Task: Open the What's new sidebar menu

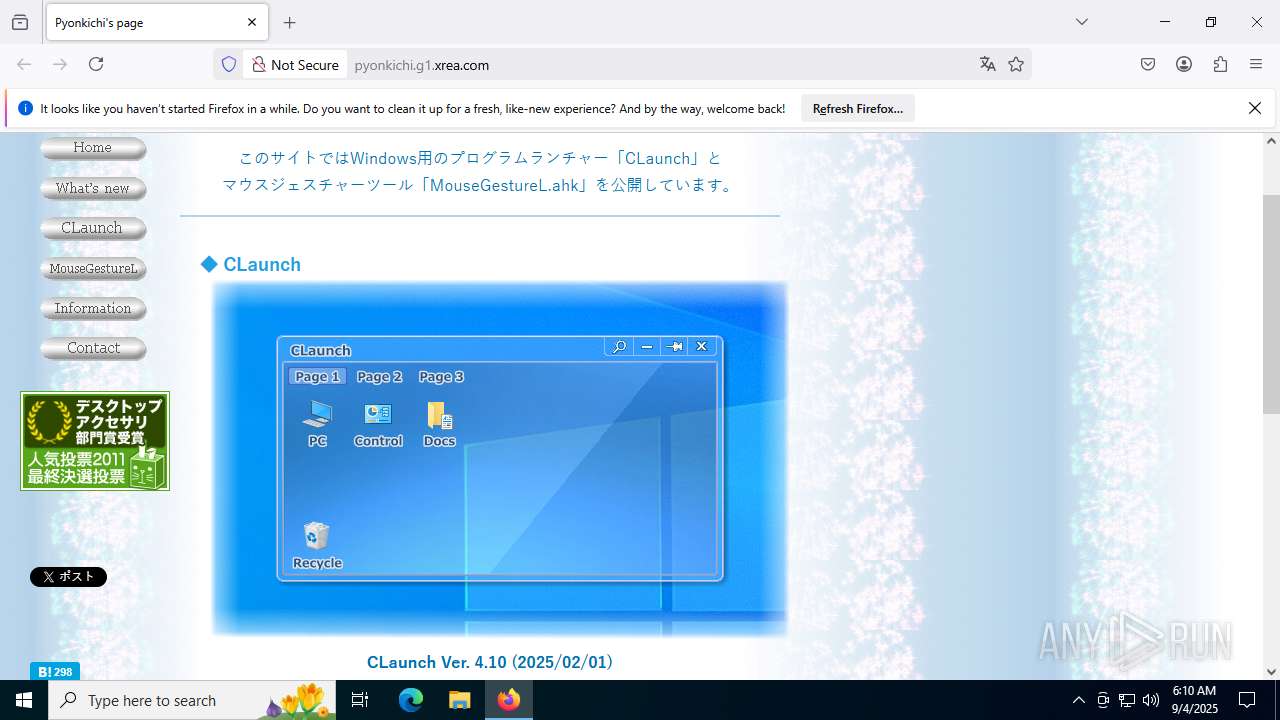Action: pos(93,188)
